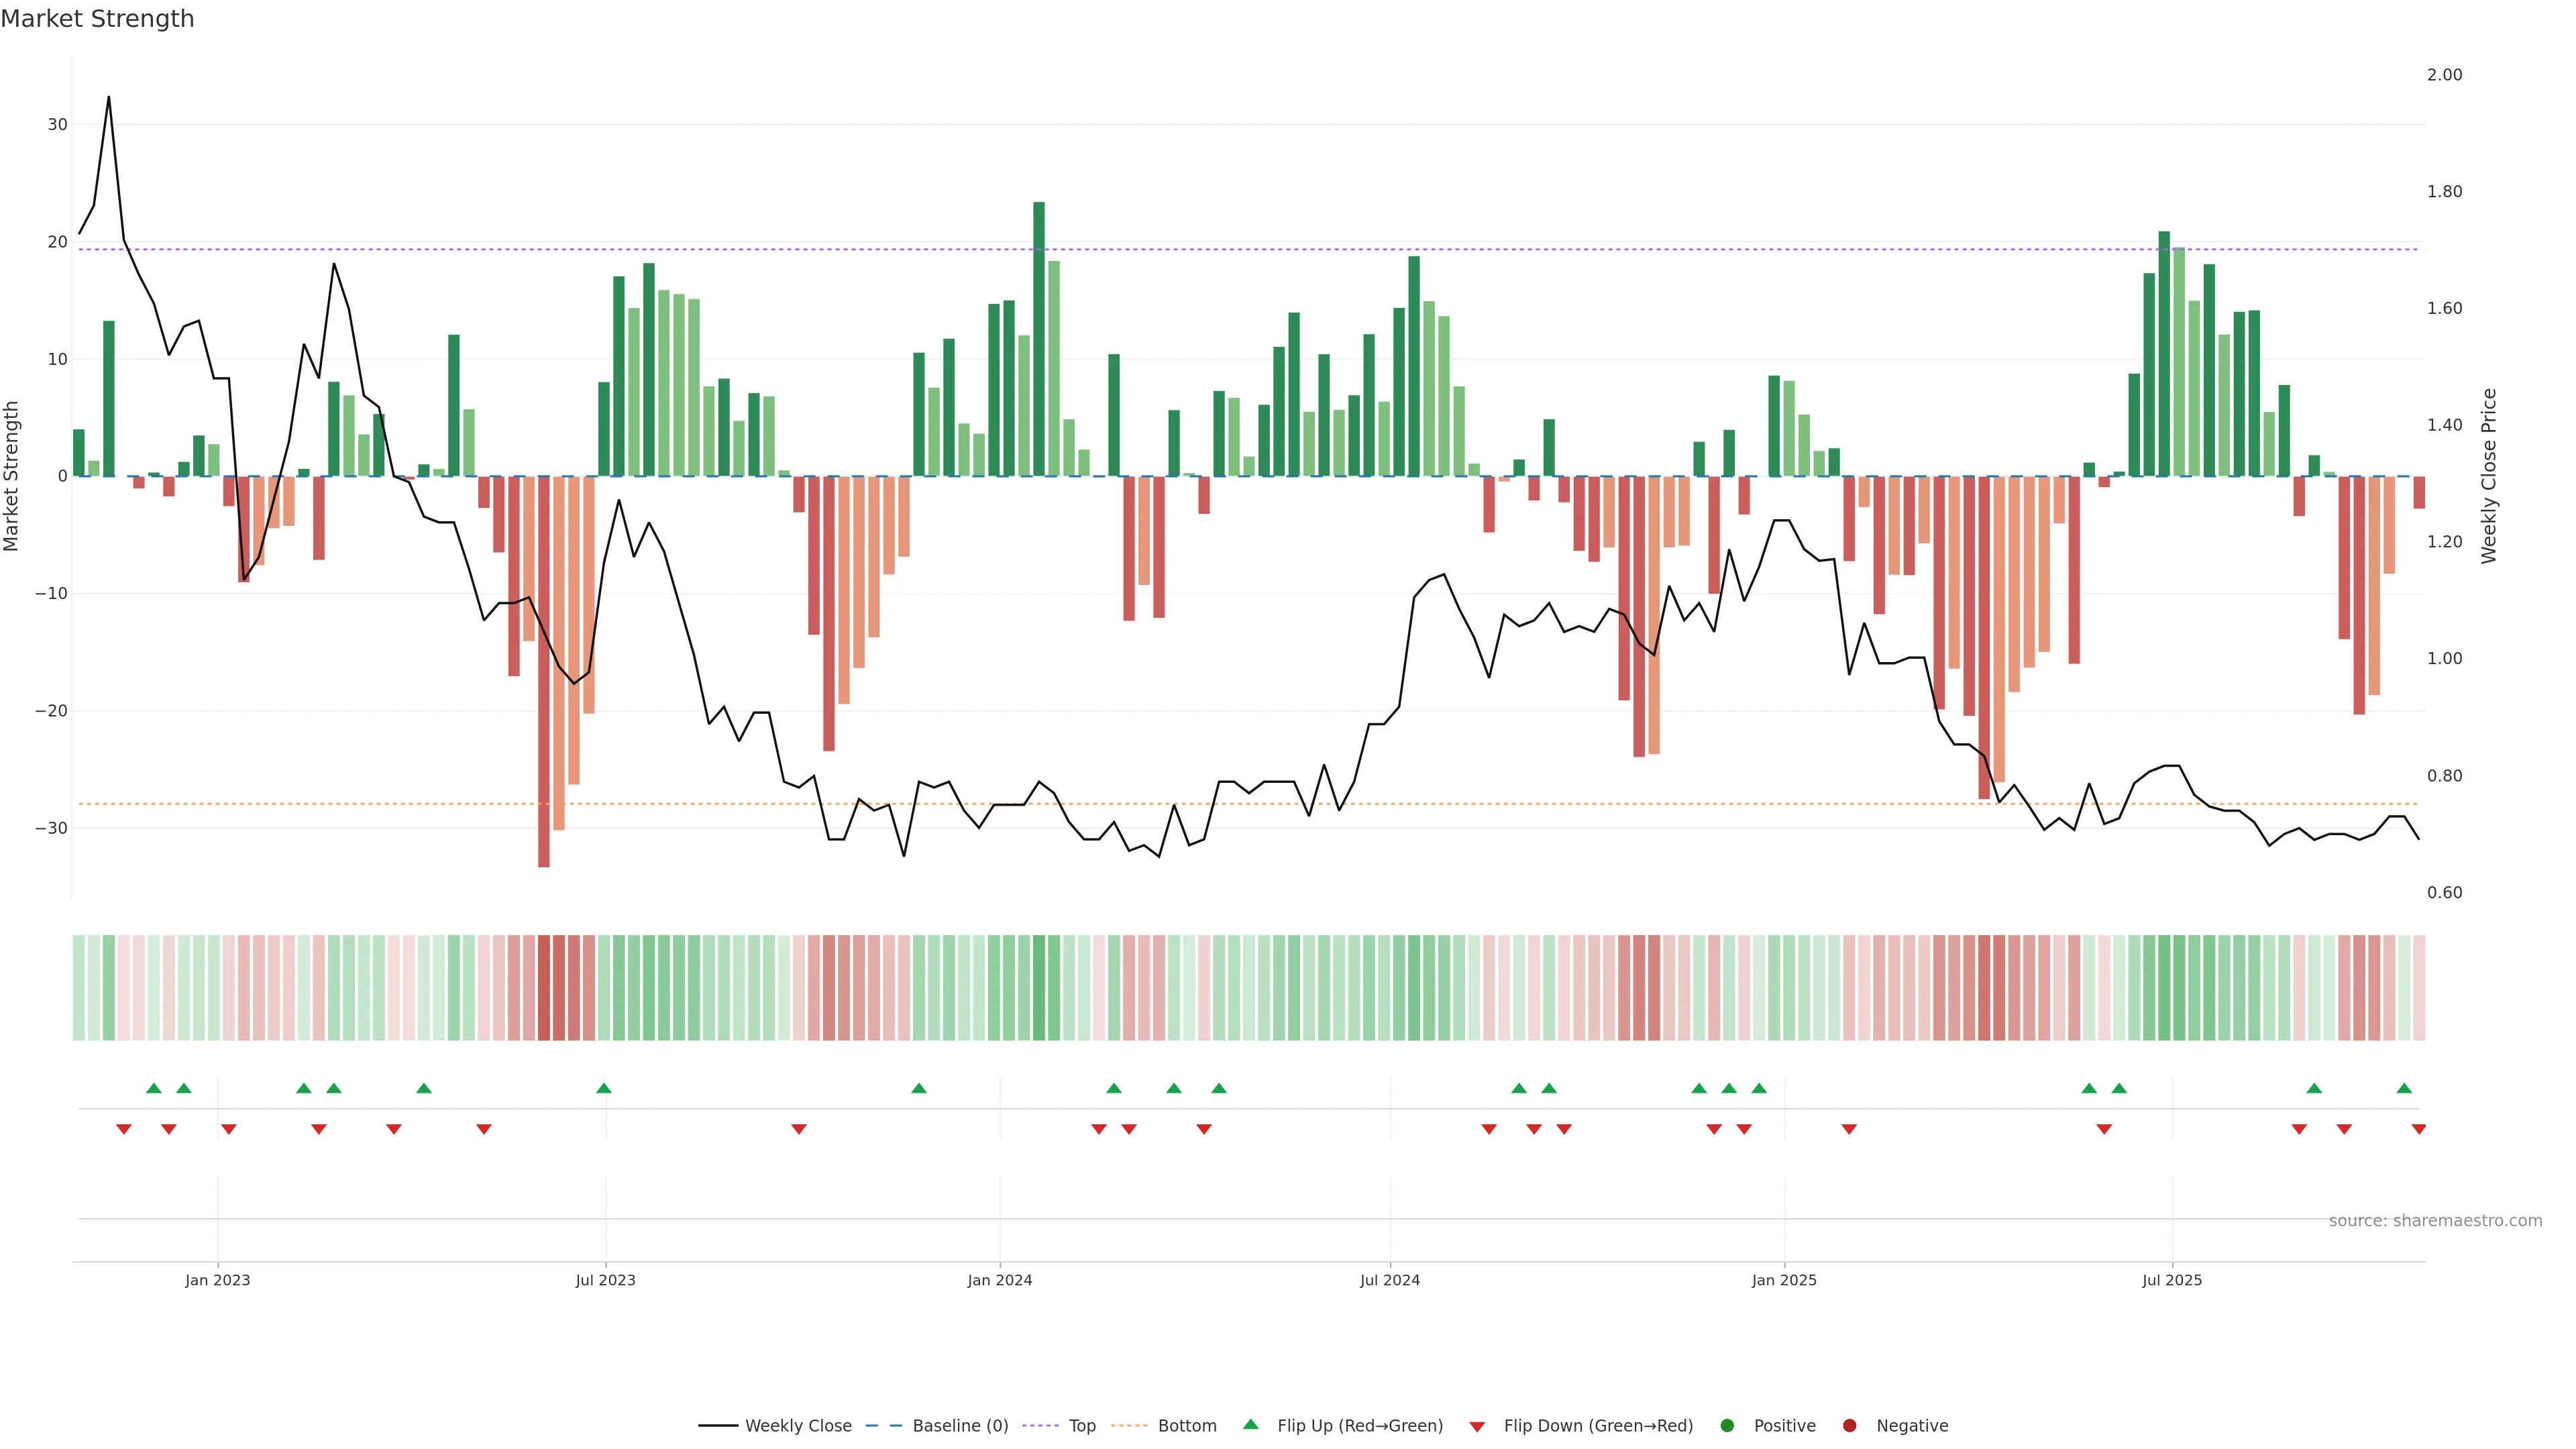Click the last green flip-up marker
2576x1449 pixels.
tap(2404, 1088)
